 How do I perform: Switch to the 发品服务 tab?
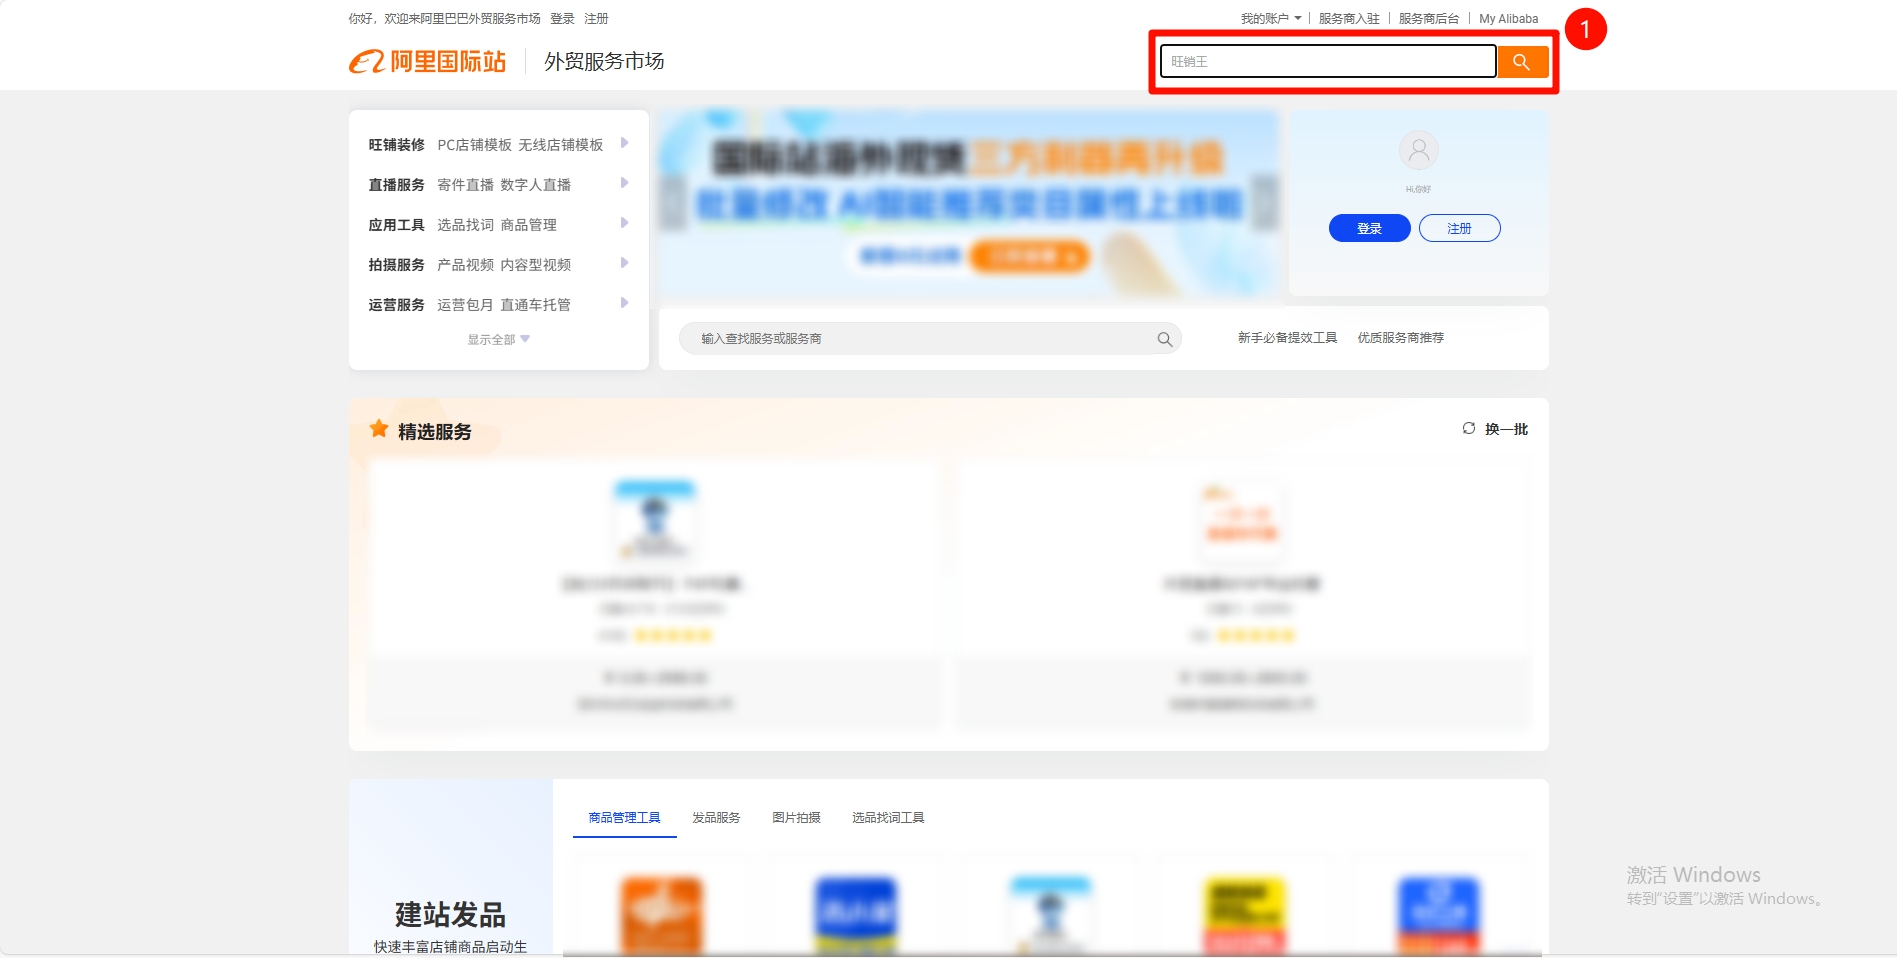716,818
